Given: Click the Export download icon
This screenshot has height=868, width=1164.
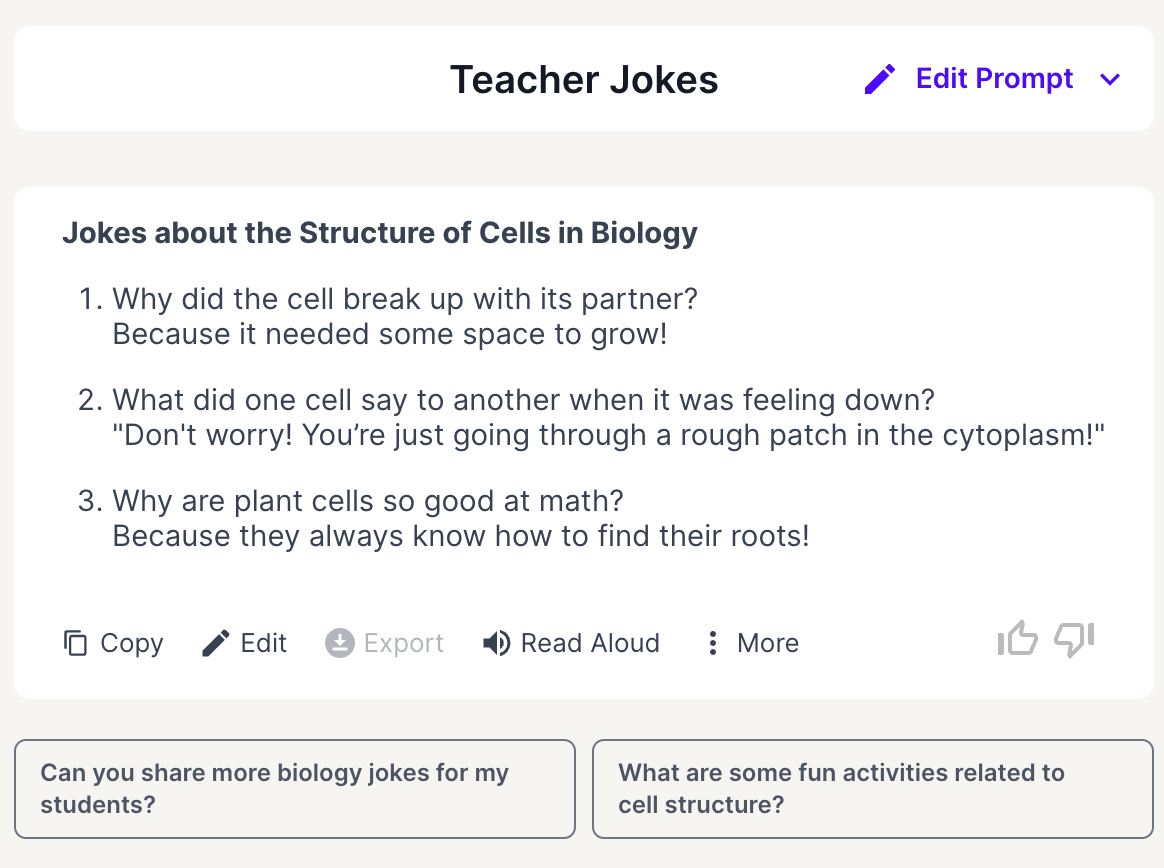Looking at the screenshot, I should [340, 643].
